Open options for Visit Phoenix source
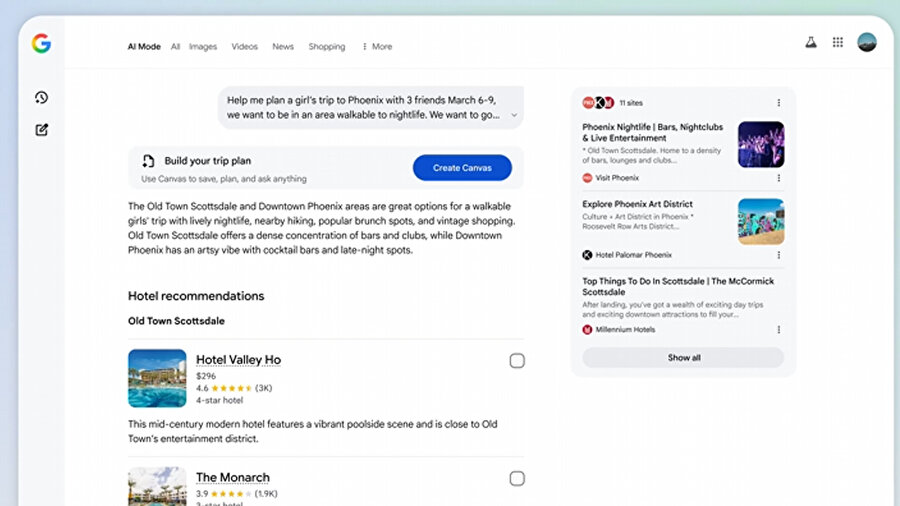The image size is (900, 506). [x=779, y=178]
